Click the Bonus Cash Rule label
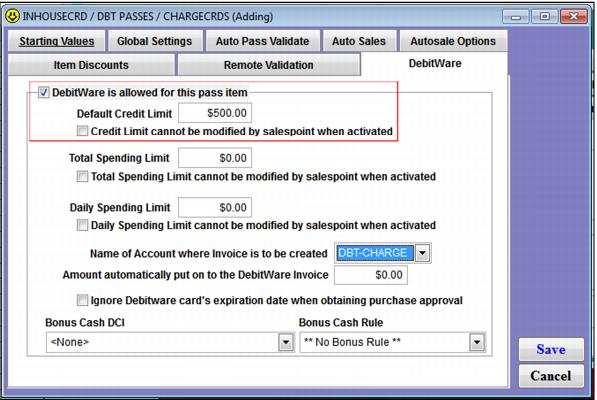597x400 pixels. tap(341, 322)
